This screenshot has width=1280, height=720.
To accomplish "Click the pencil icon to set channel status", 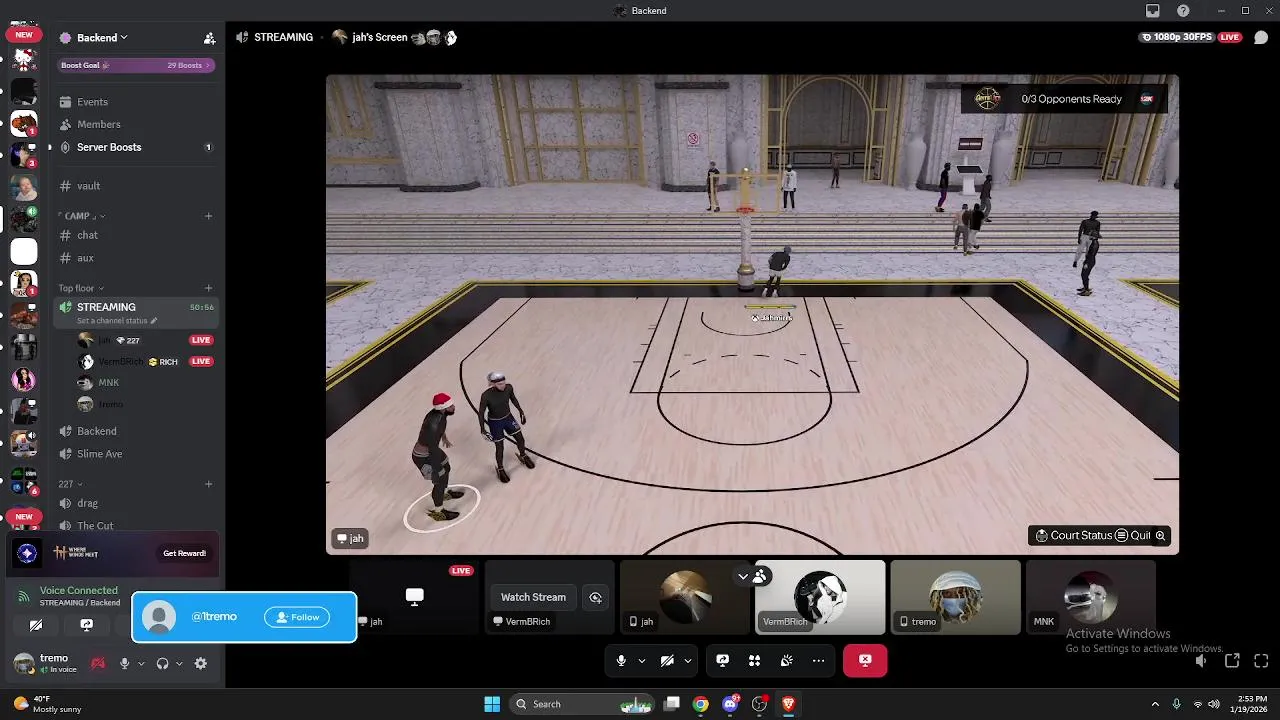I will click(x=154, y=321).
